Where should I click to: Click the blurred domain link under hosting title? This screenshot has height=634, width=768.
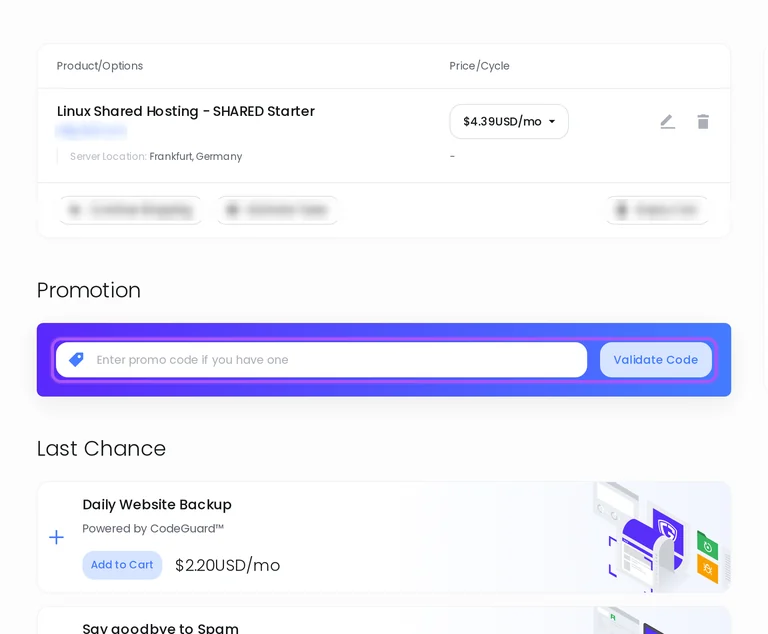coord(92,131)
